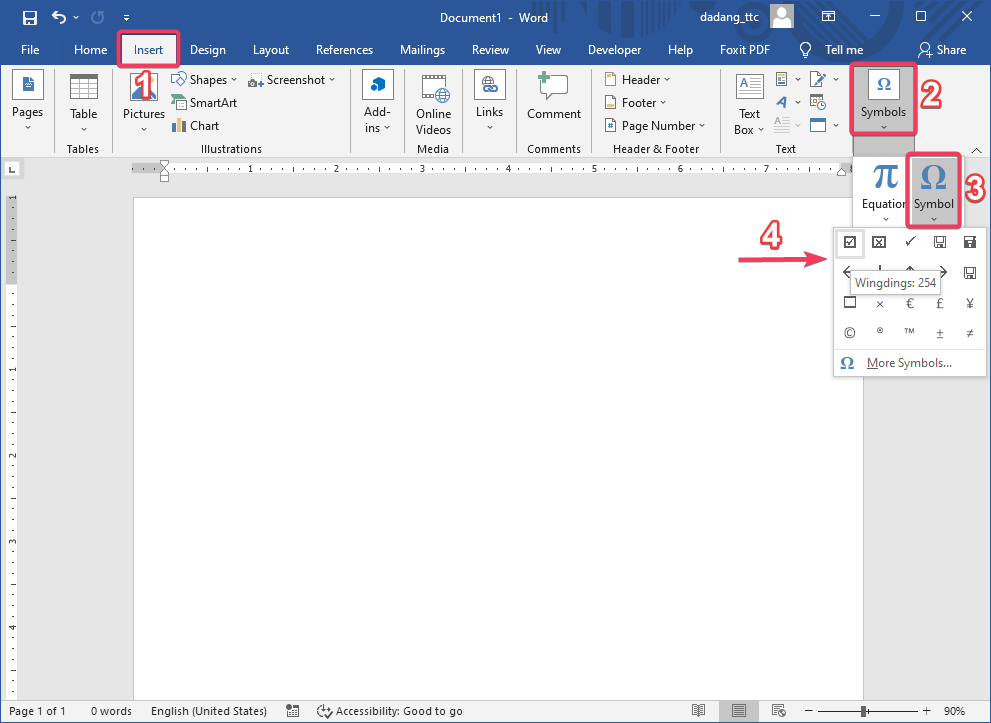Open the Tell me search box
The image size is (991, 723).
click(x=832, y=49)
